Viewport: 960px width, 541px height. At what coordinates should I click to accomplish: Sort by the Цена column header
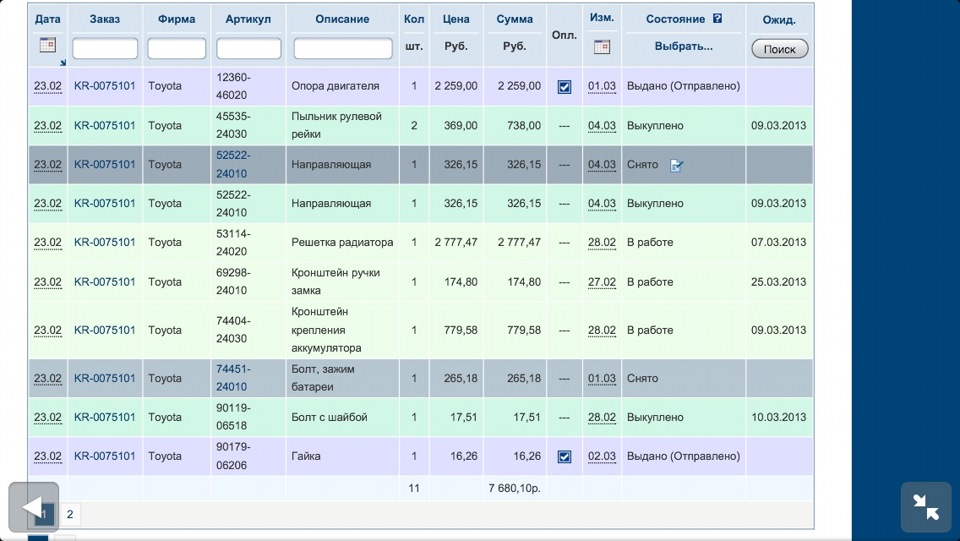coord(456,19)
